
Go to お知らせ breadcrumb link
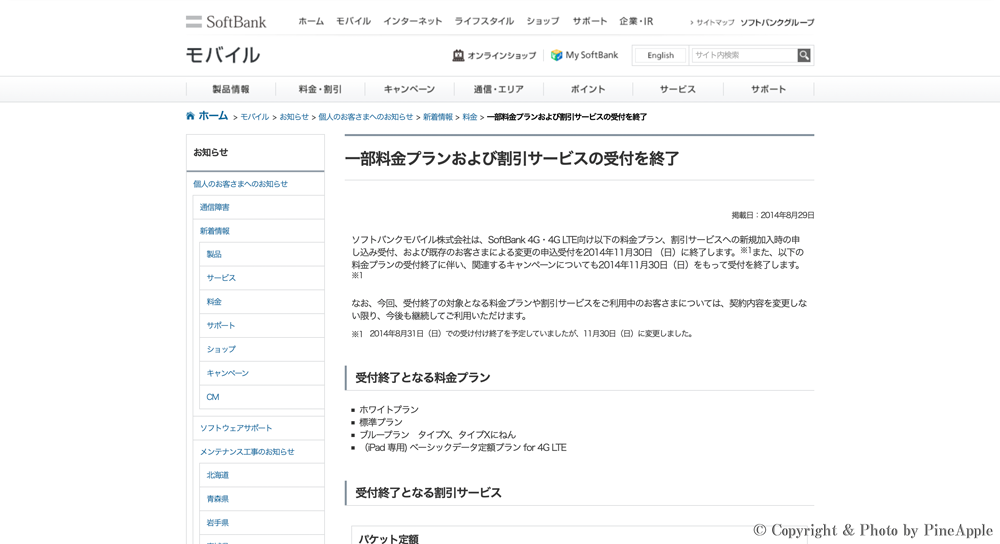(x=293, y=117)
